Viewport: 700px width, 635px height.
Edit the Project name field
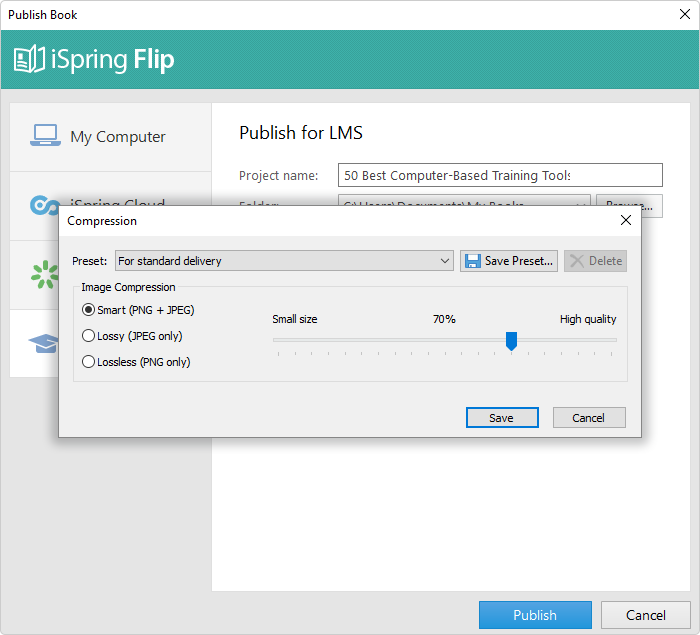[500, 175]
